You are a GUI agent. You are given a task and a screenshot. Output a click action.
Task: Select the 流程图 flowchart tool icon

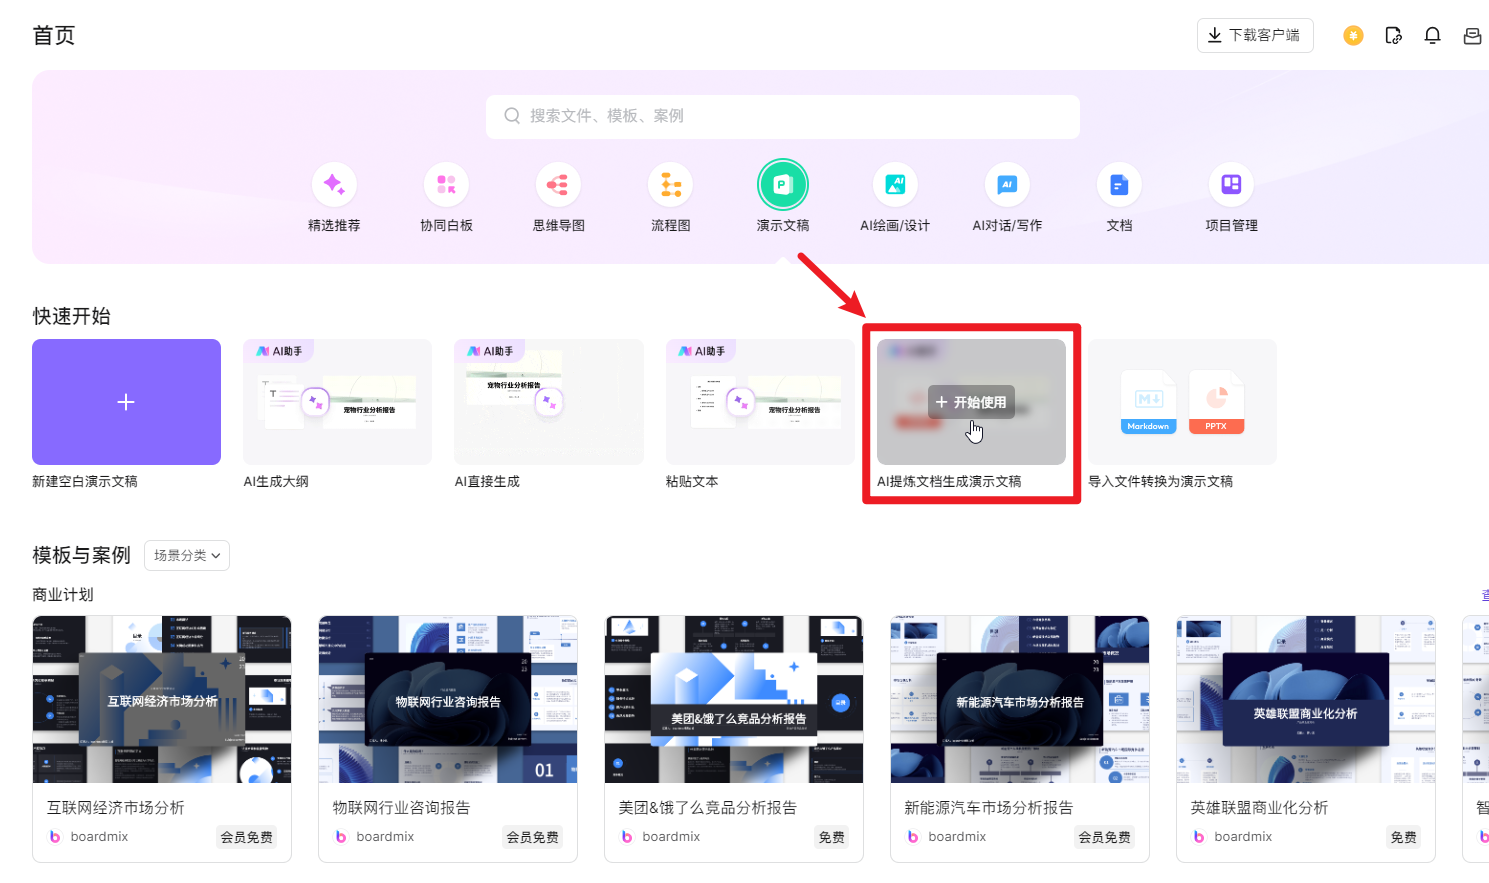pyautogui.click(x=670, y=184)
